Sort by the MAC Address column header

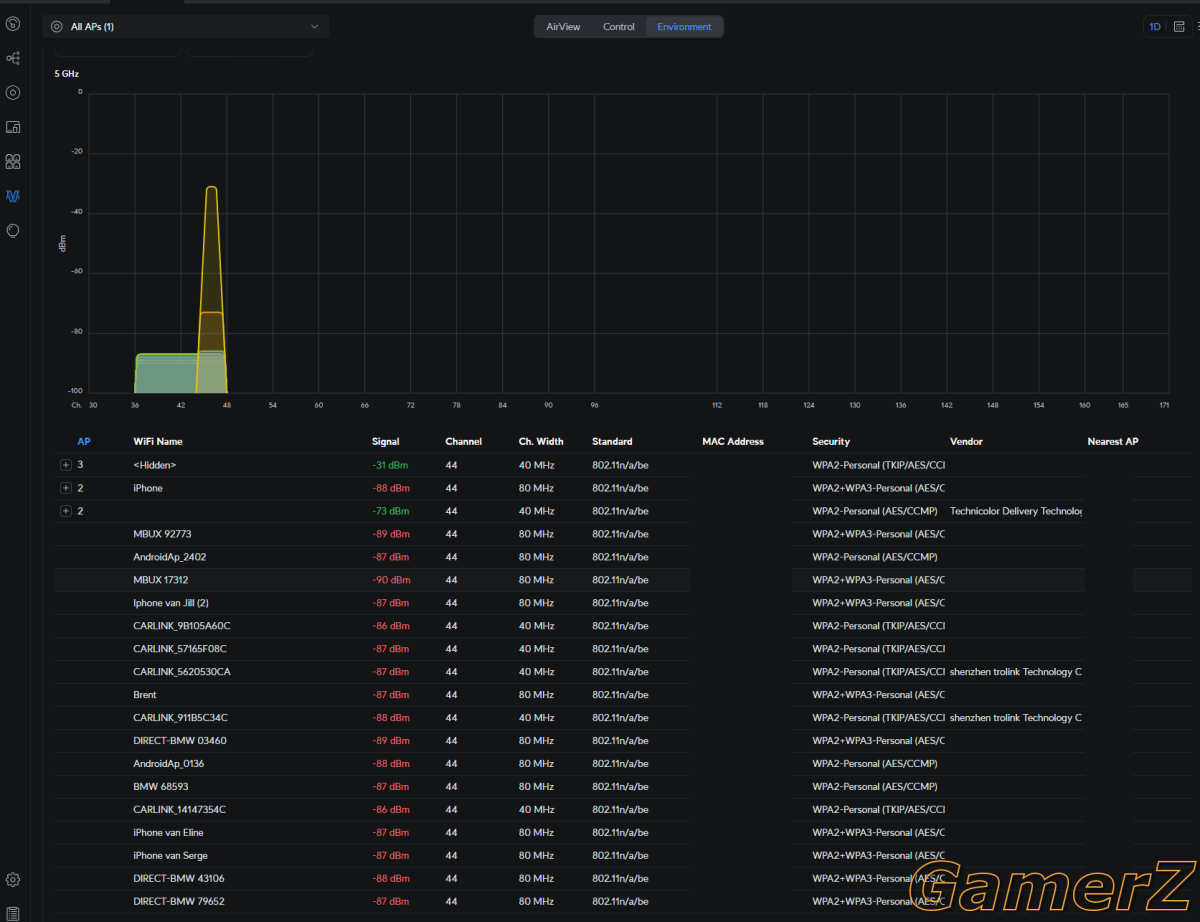click(x=733, y=442)
